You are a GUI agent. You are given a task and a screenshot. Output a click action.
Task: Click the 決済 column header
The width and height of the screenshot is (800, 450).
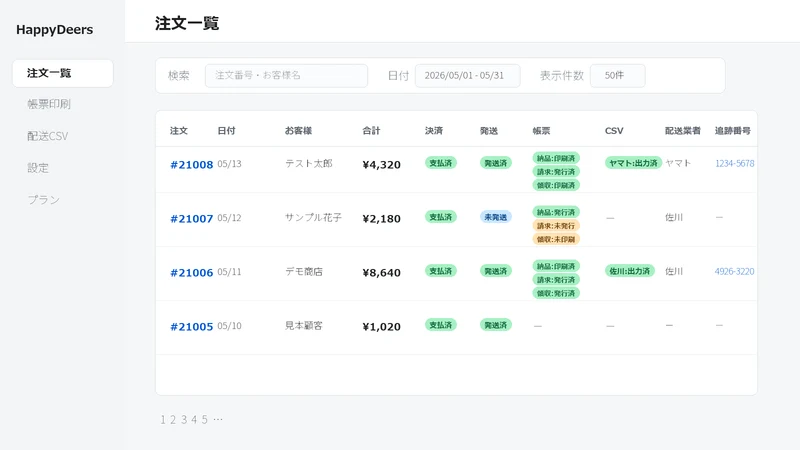point(434,131)
